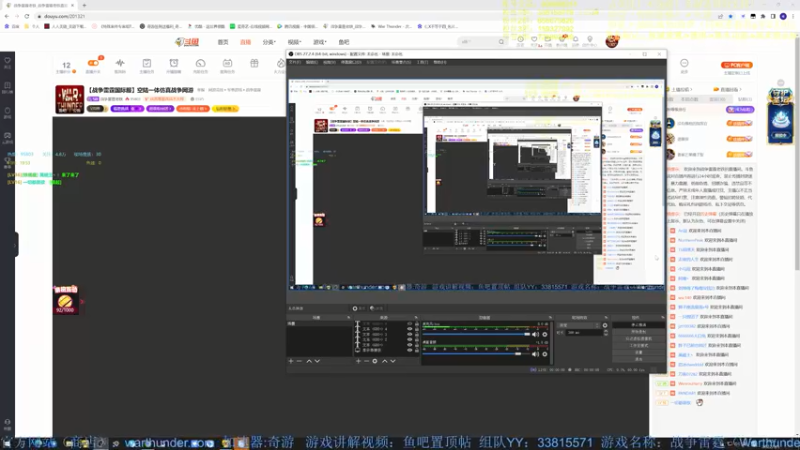Viewport: 800px width, 450px height.
Task: Toggle lock for 显示器捕获 source
Action: (416, 350)
